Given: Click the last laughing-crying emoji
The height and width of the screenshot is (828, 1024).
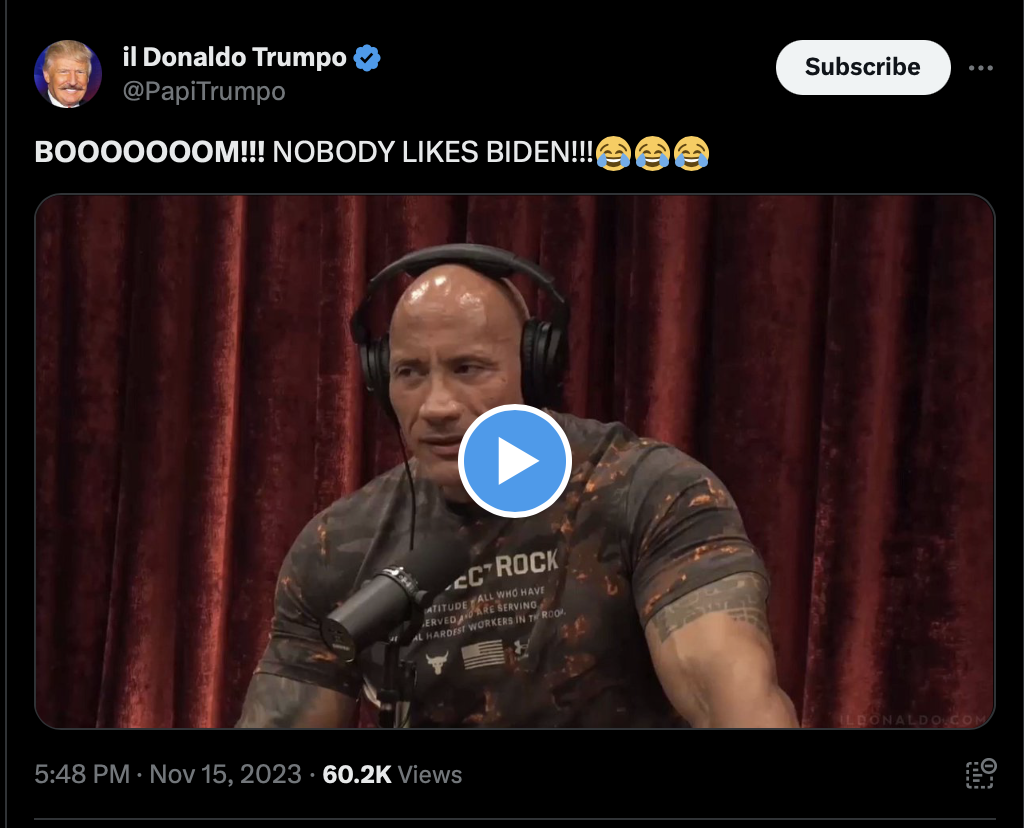Looking at the screenshot, I should [692, 153].
